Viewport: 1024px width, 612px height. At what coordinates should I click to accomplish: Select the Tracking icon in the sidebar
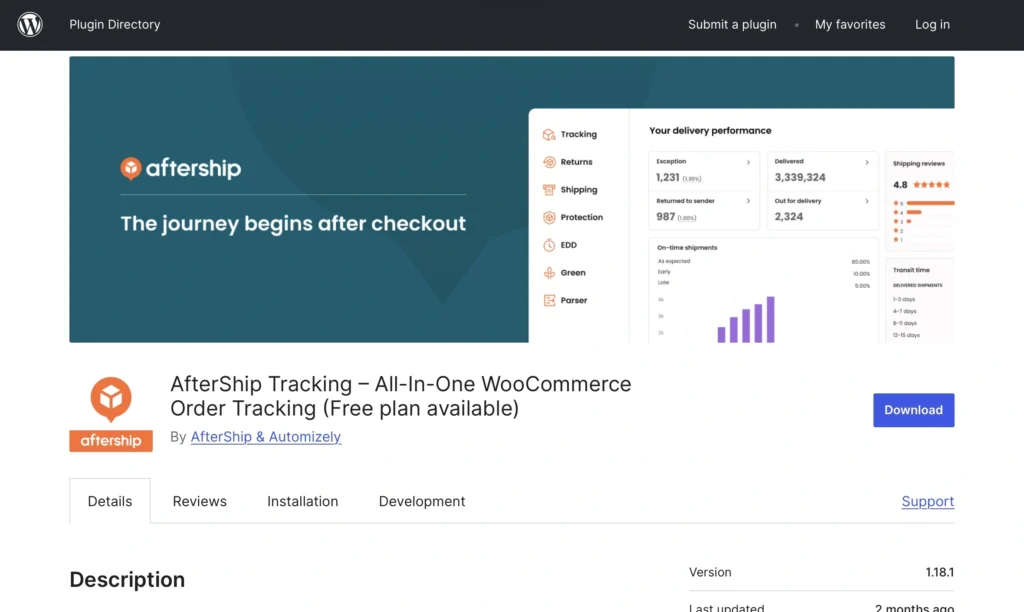550,133
